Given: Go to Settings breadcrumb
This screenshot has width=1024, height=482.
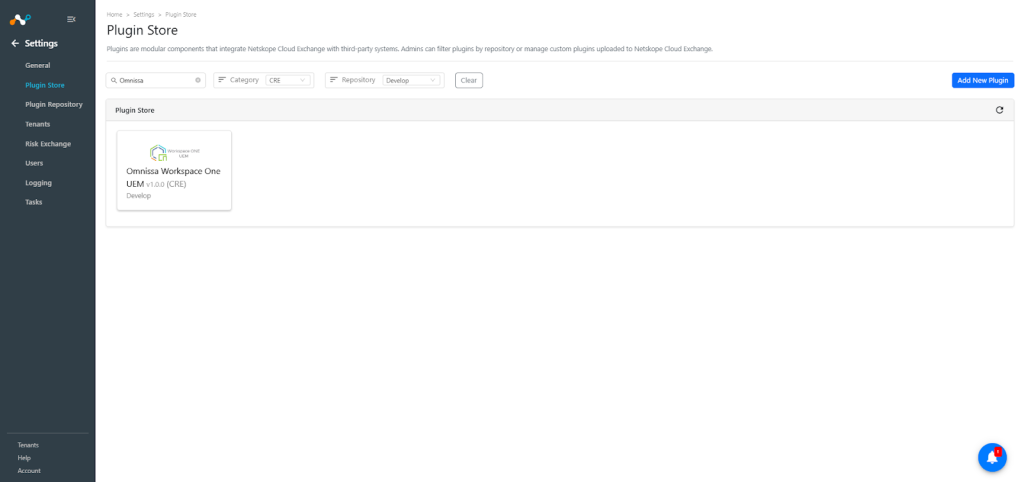Looking at the screenshot, I should 144,14.
